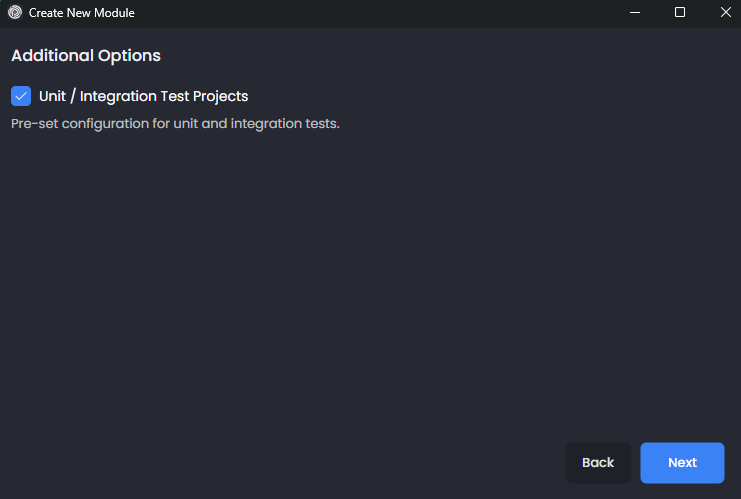Screen dimensions: 741x499
Task: Return to the previous step with Back
Action: [x=598, y=463]
